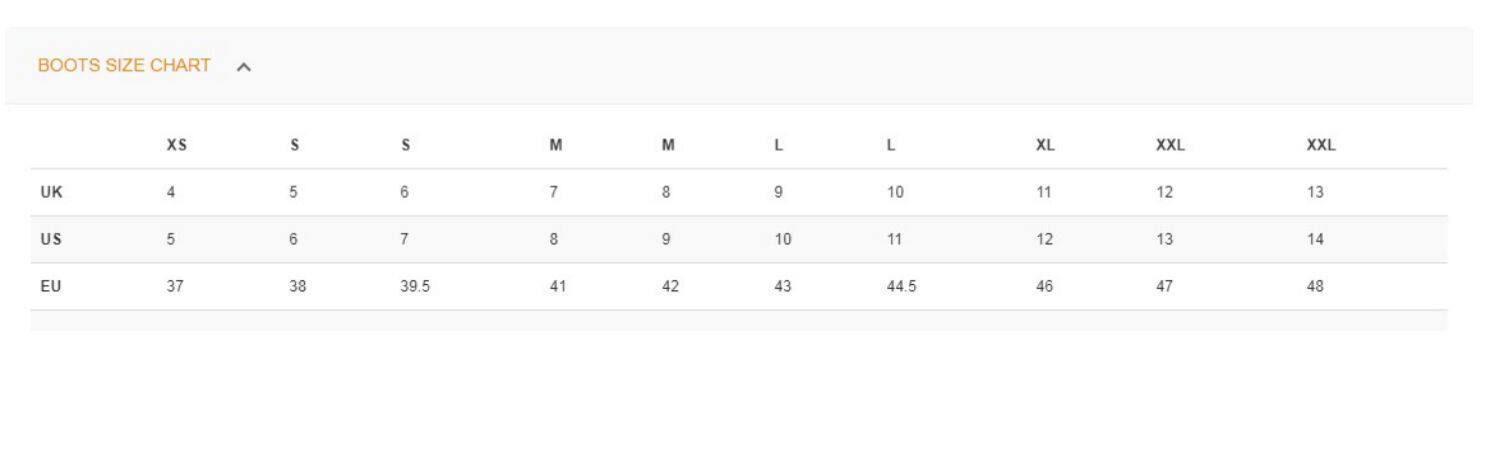This screenshot has height=466, width=1500.
Task: Click the UK row label
Action: tap(51, 193)
